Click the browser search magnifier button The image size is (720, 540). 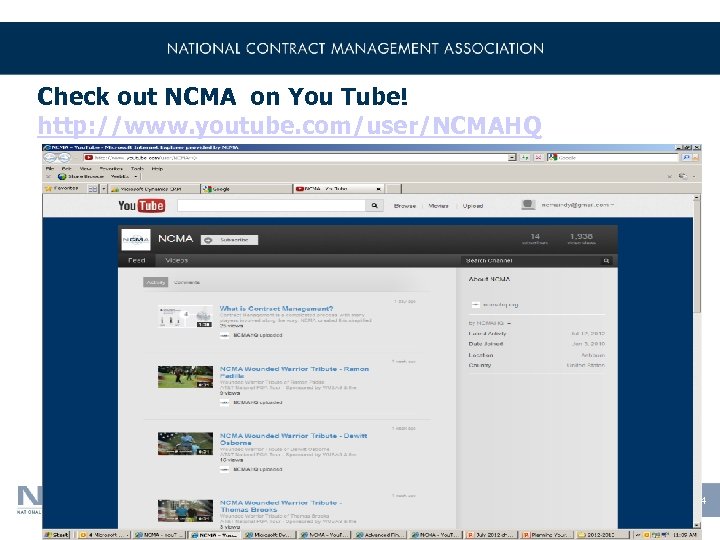tap(686, 158)
